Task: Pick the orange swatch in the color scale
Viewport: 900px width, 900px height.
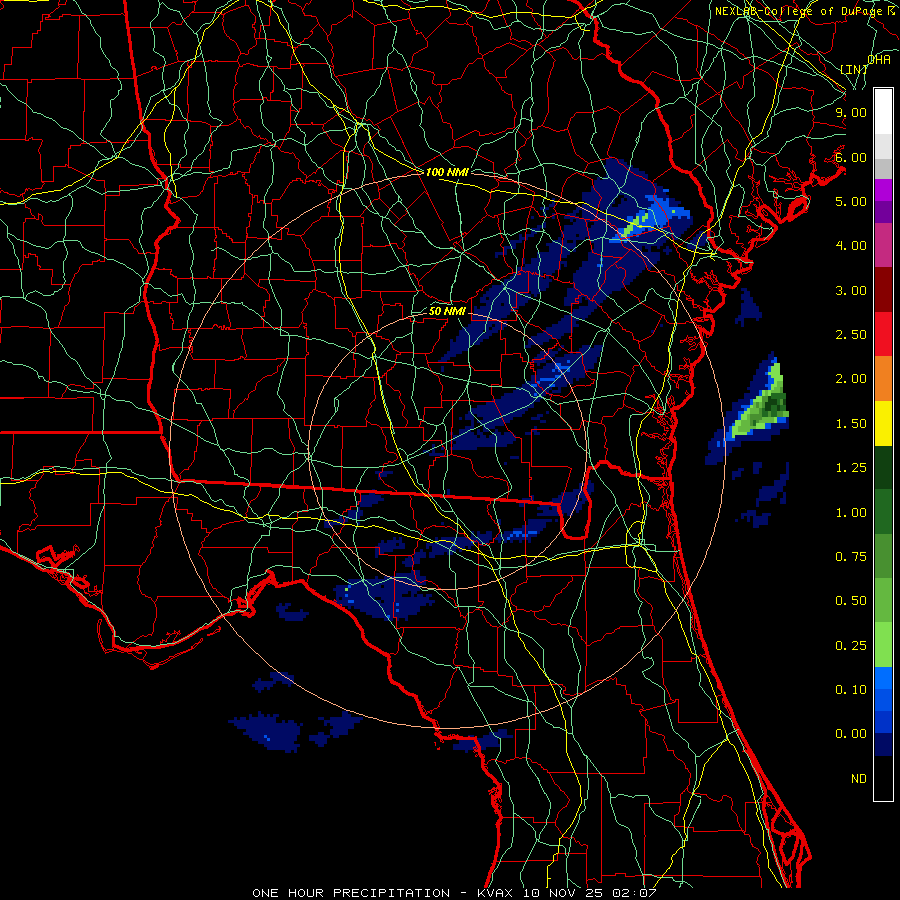Action: [x=883, y=379]
